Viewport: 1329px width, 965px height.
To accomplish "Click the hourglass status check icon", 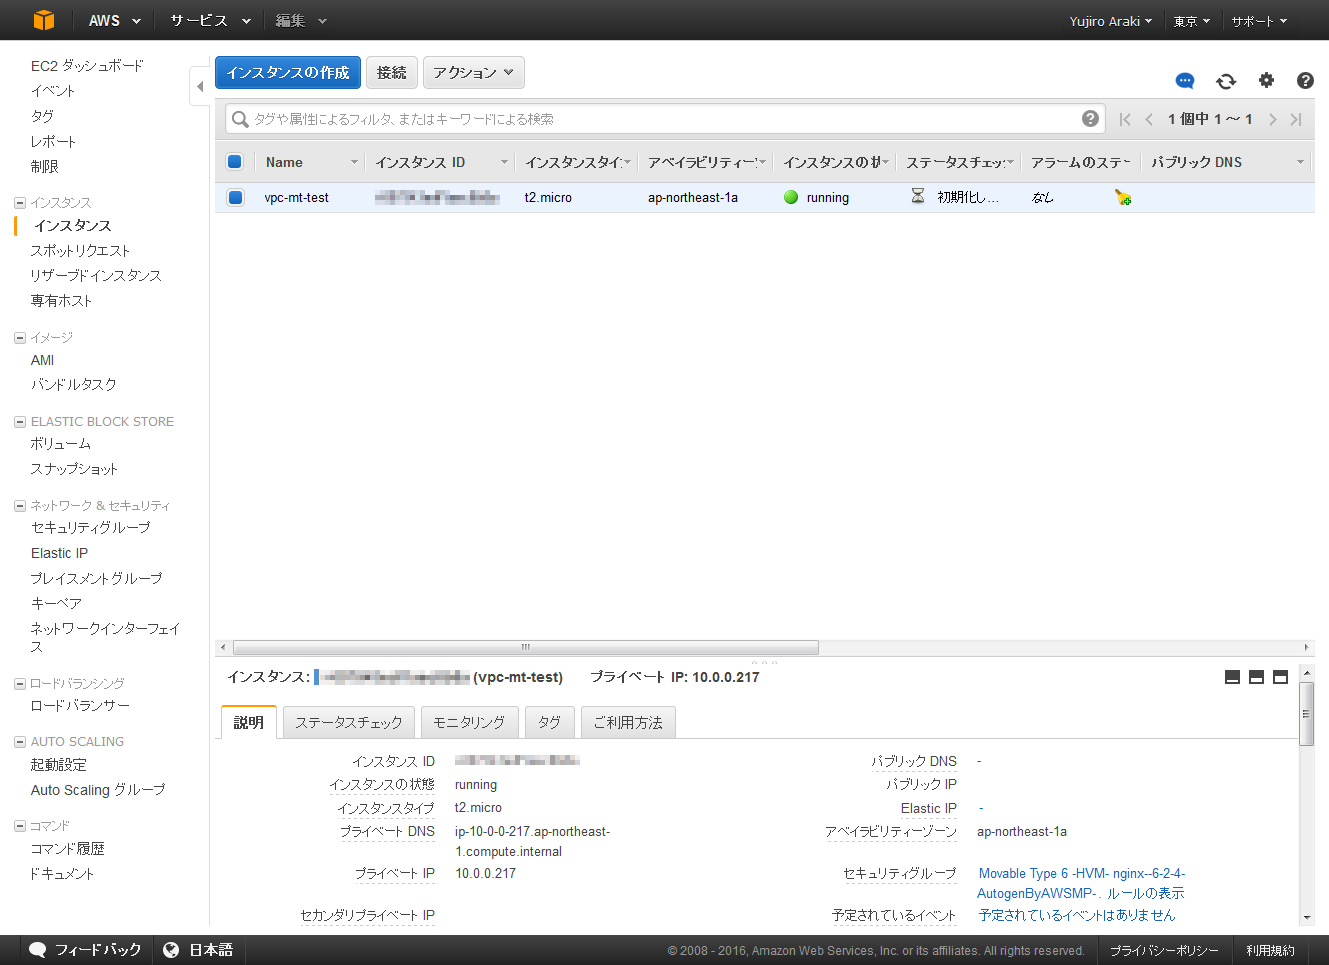I will click(x=918, y=196).
